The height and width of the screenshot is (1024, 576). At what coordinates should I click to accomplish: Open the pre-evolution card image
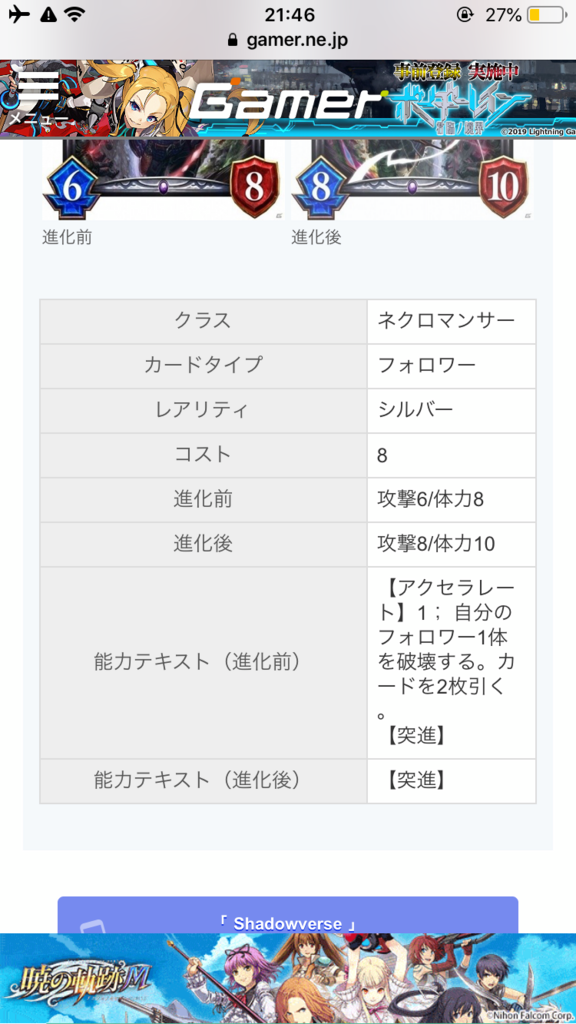(163, 180)
